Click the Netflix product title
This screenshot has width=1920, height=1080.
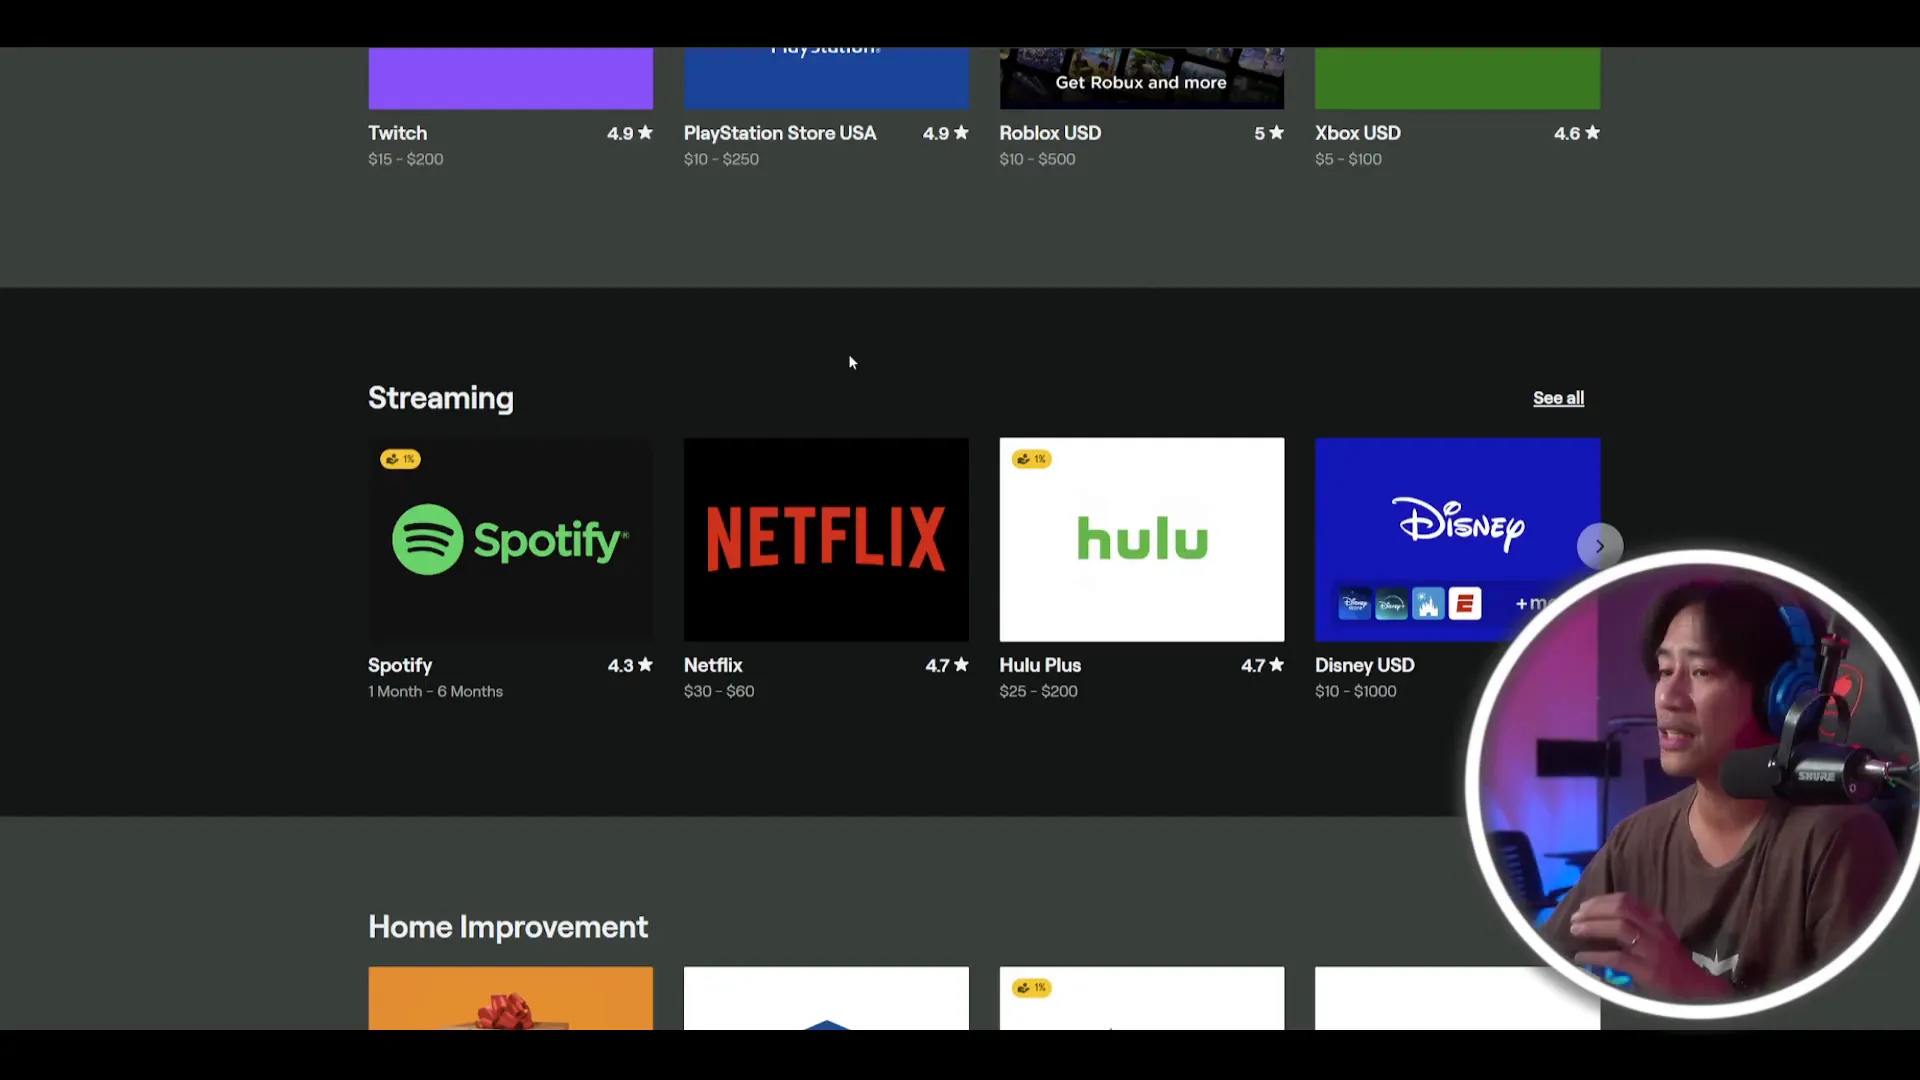(713, 665)
